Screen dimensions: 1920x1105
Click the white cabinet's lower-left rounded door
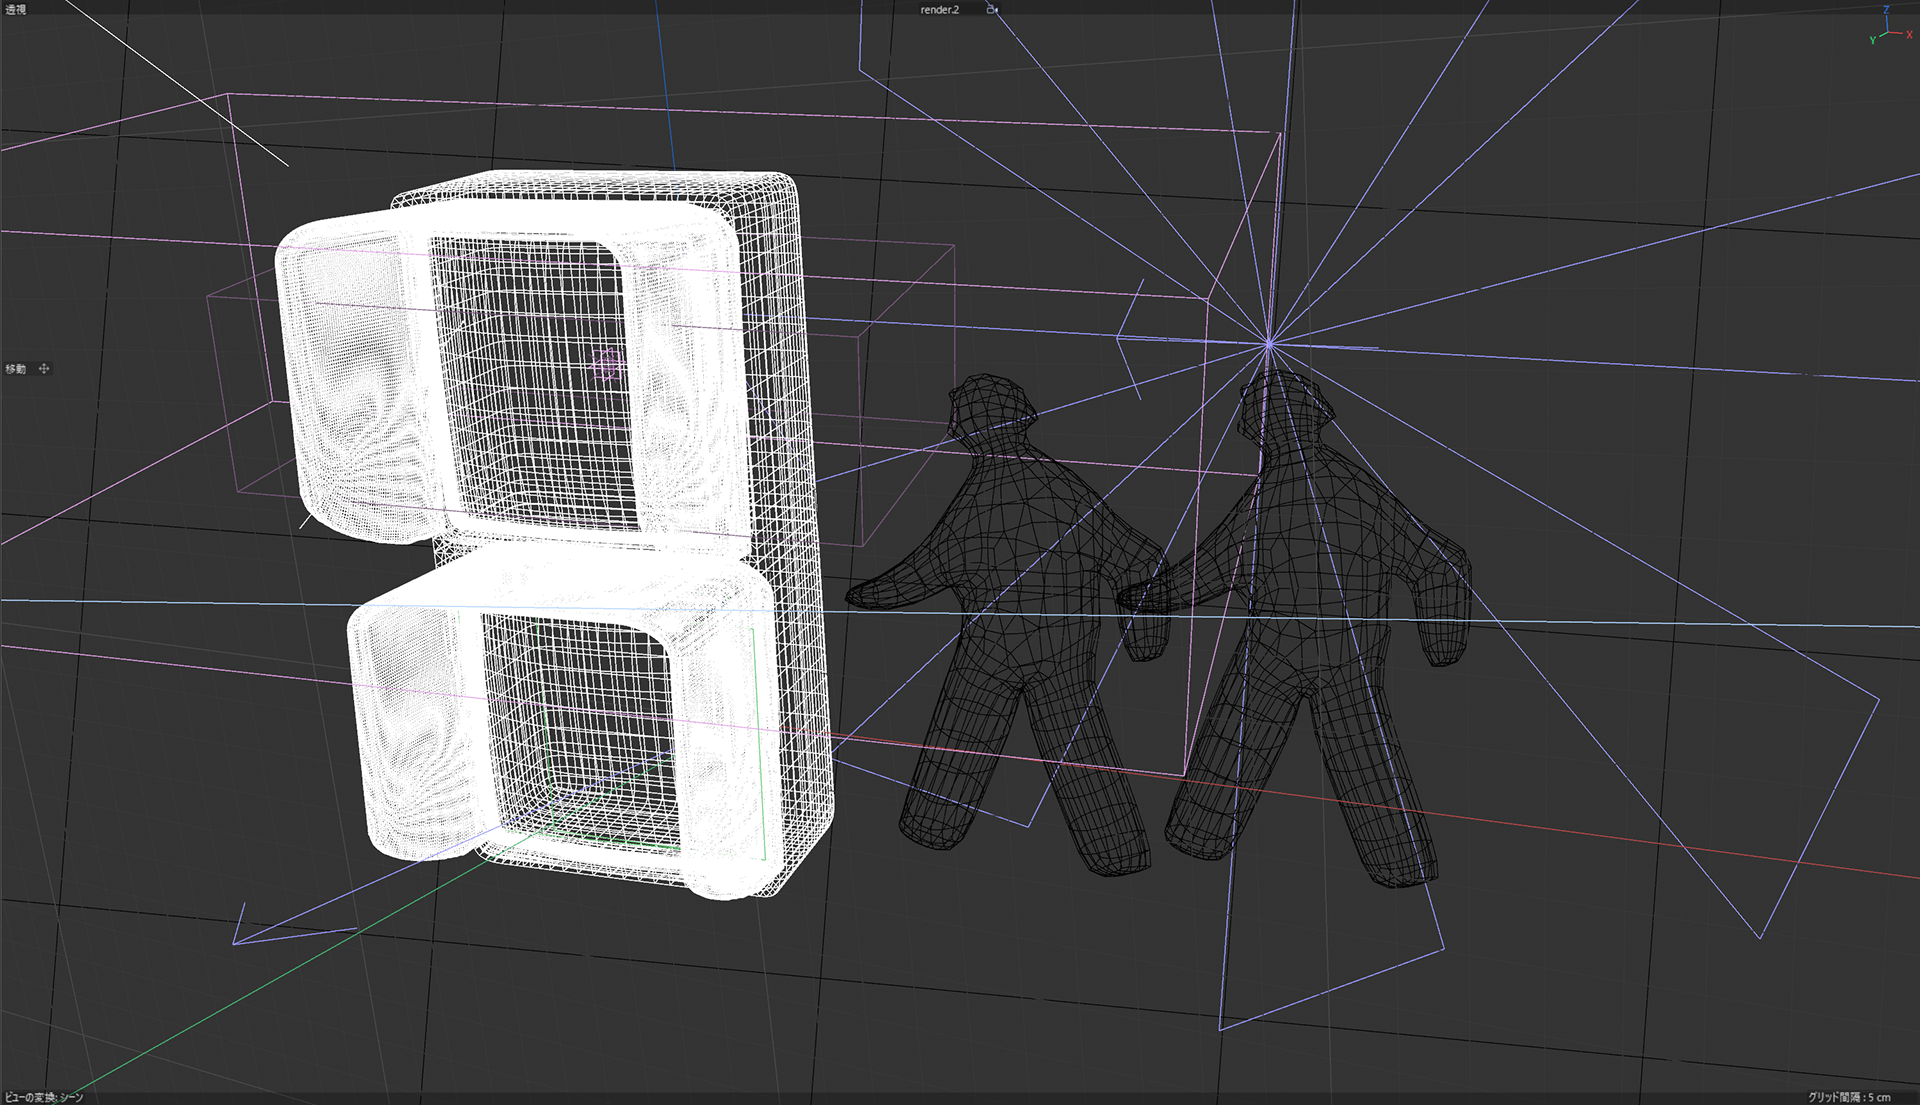click(415, 730)
